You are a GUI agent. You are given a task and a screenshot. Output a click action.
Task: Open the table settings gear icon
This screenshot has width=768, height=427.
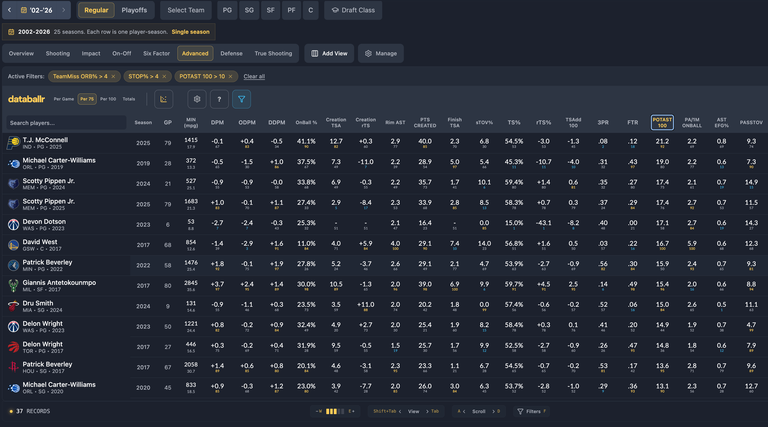click(197, 99)
